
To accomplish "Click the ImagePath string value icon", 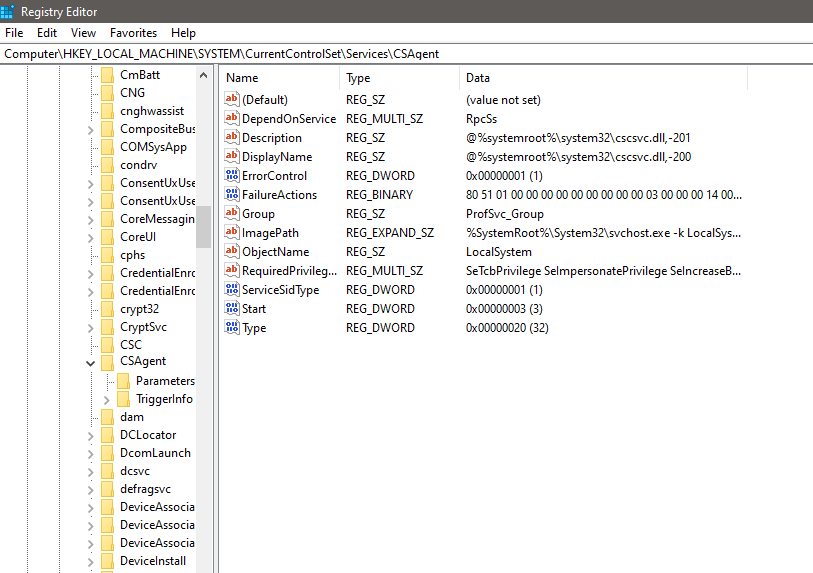I will coord(233,233).
